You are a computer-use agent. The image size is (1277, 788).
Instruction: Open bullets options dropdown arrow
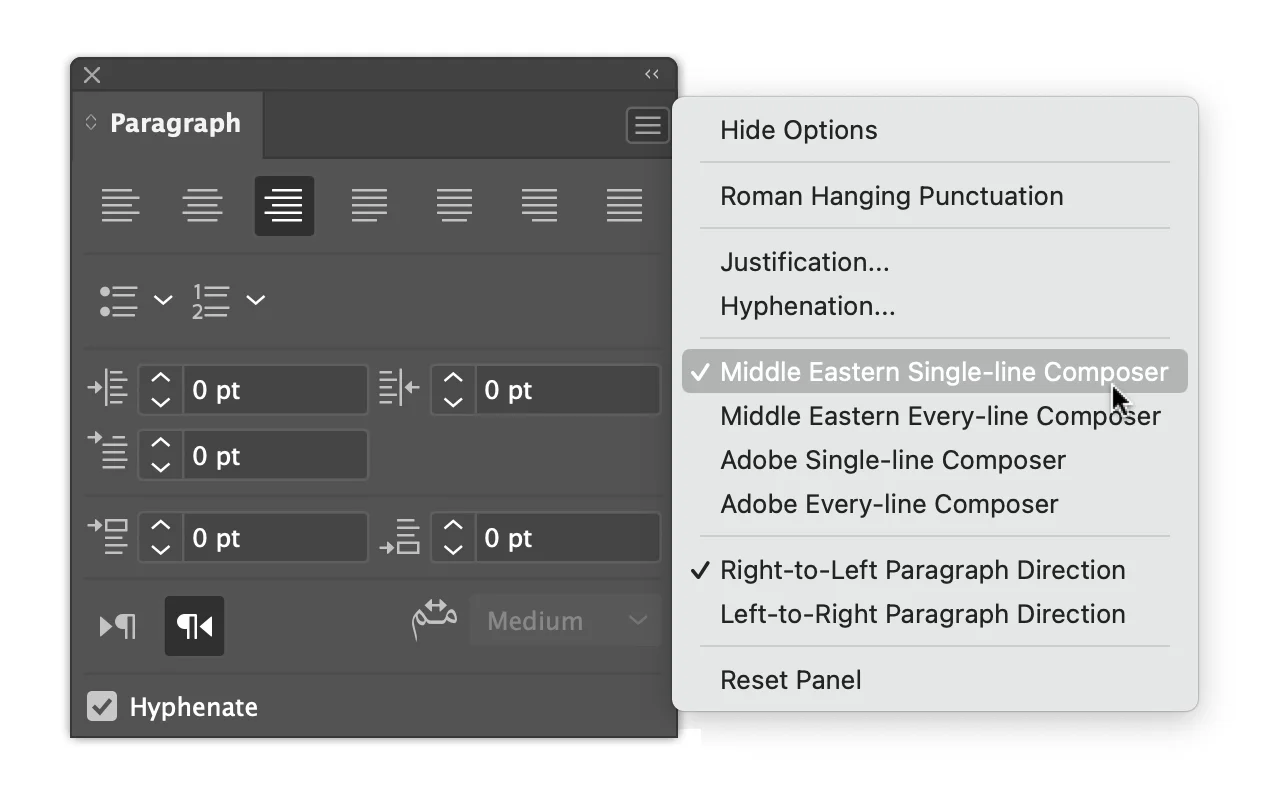163,300
